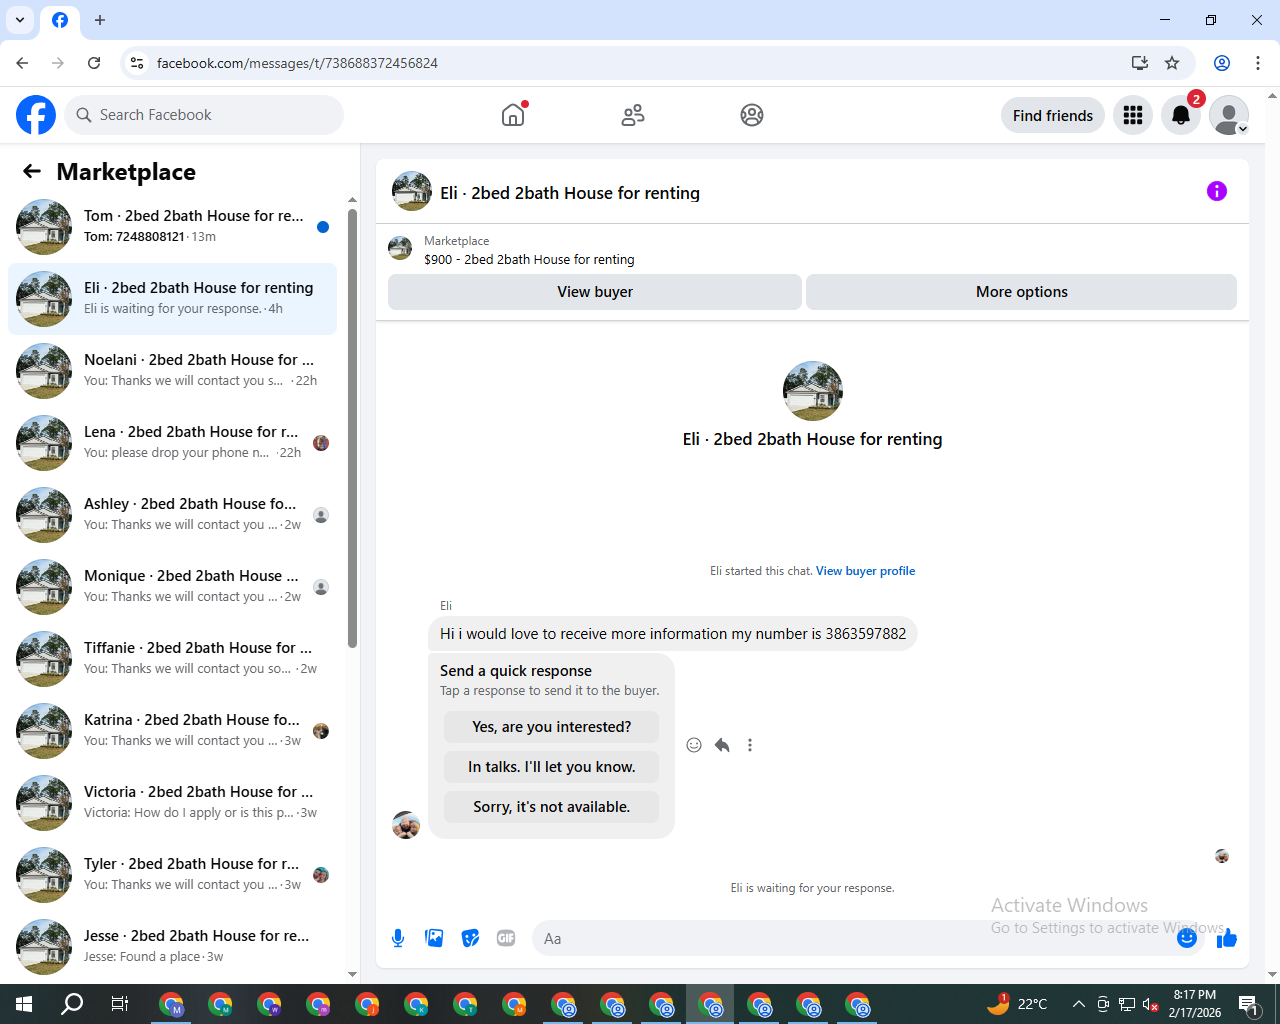Viewport: 1280px width, 1024px height.
Task: Open the Home feed icon
Action: tap(513, 115)
